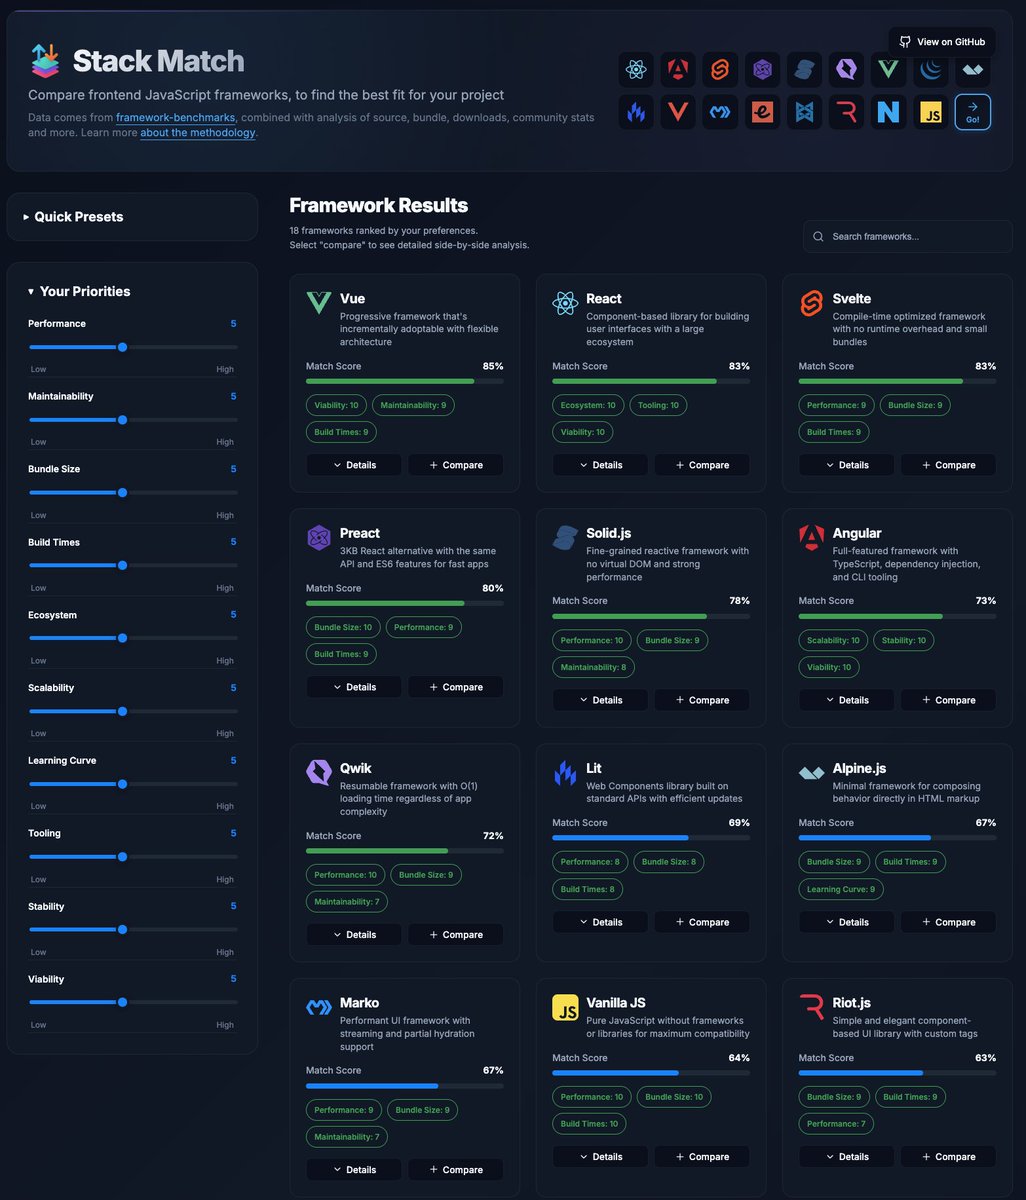Select the purple Preact logo in header grid
The height and width of the screenshot is (1200, 1026).
click(762, 69)
